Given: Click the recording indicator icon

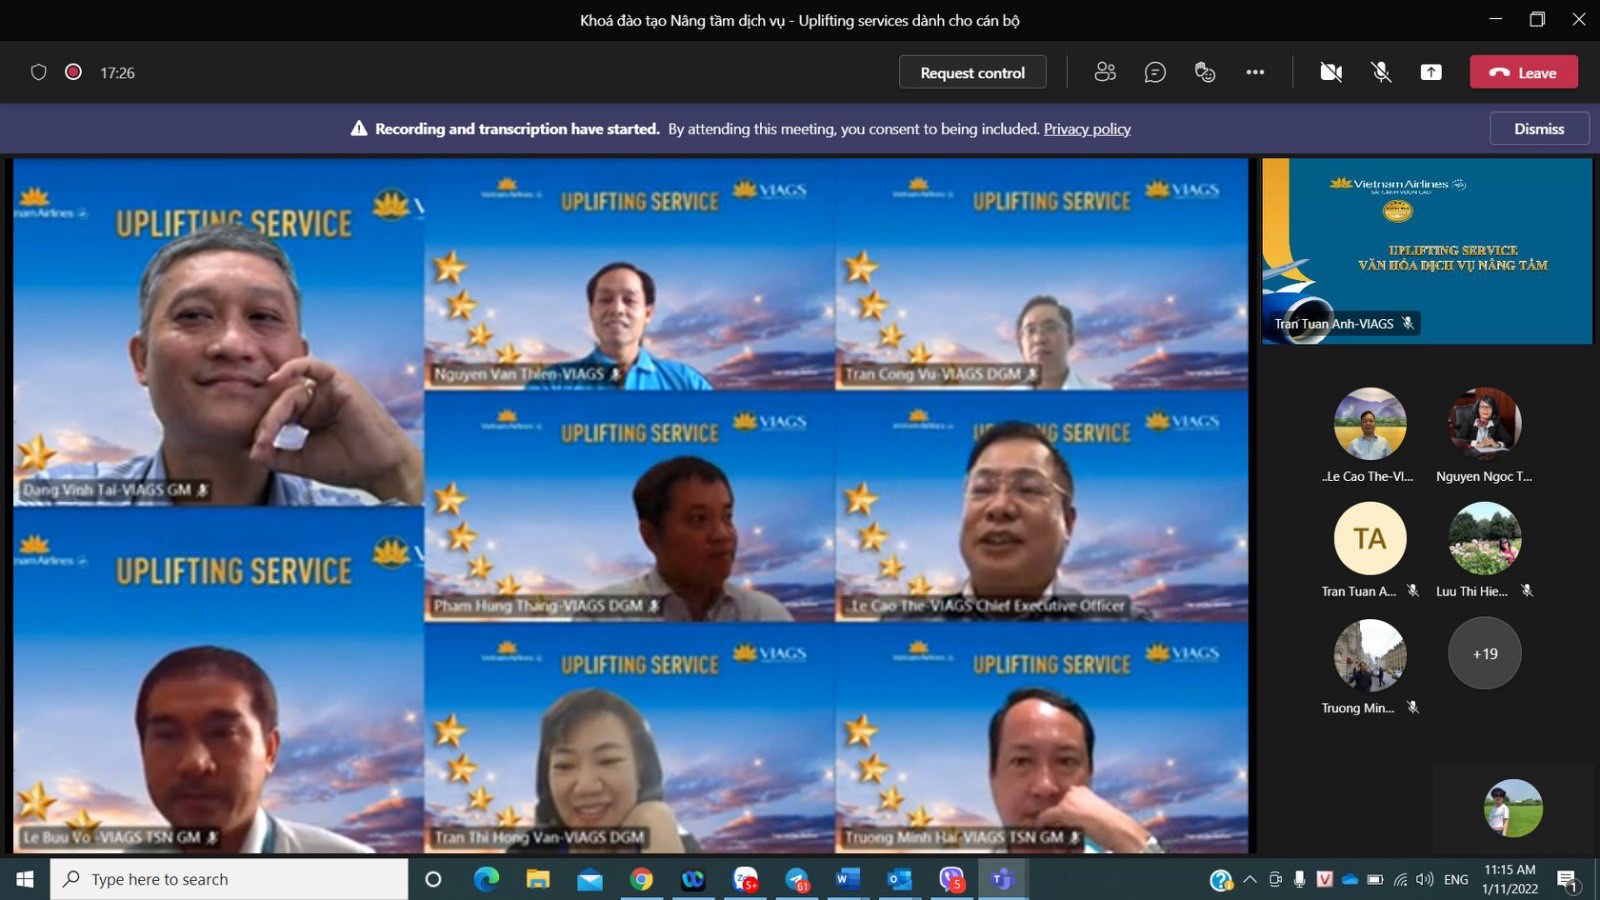Looking at the screenshot, I should [73, 72].
